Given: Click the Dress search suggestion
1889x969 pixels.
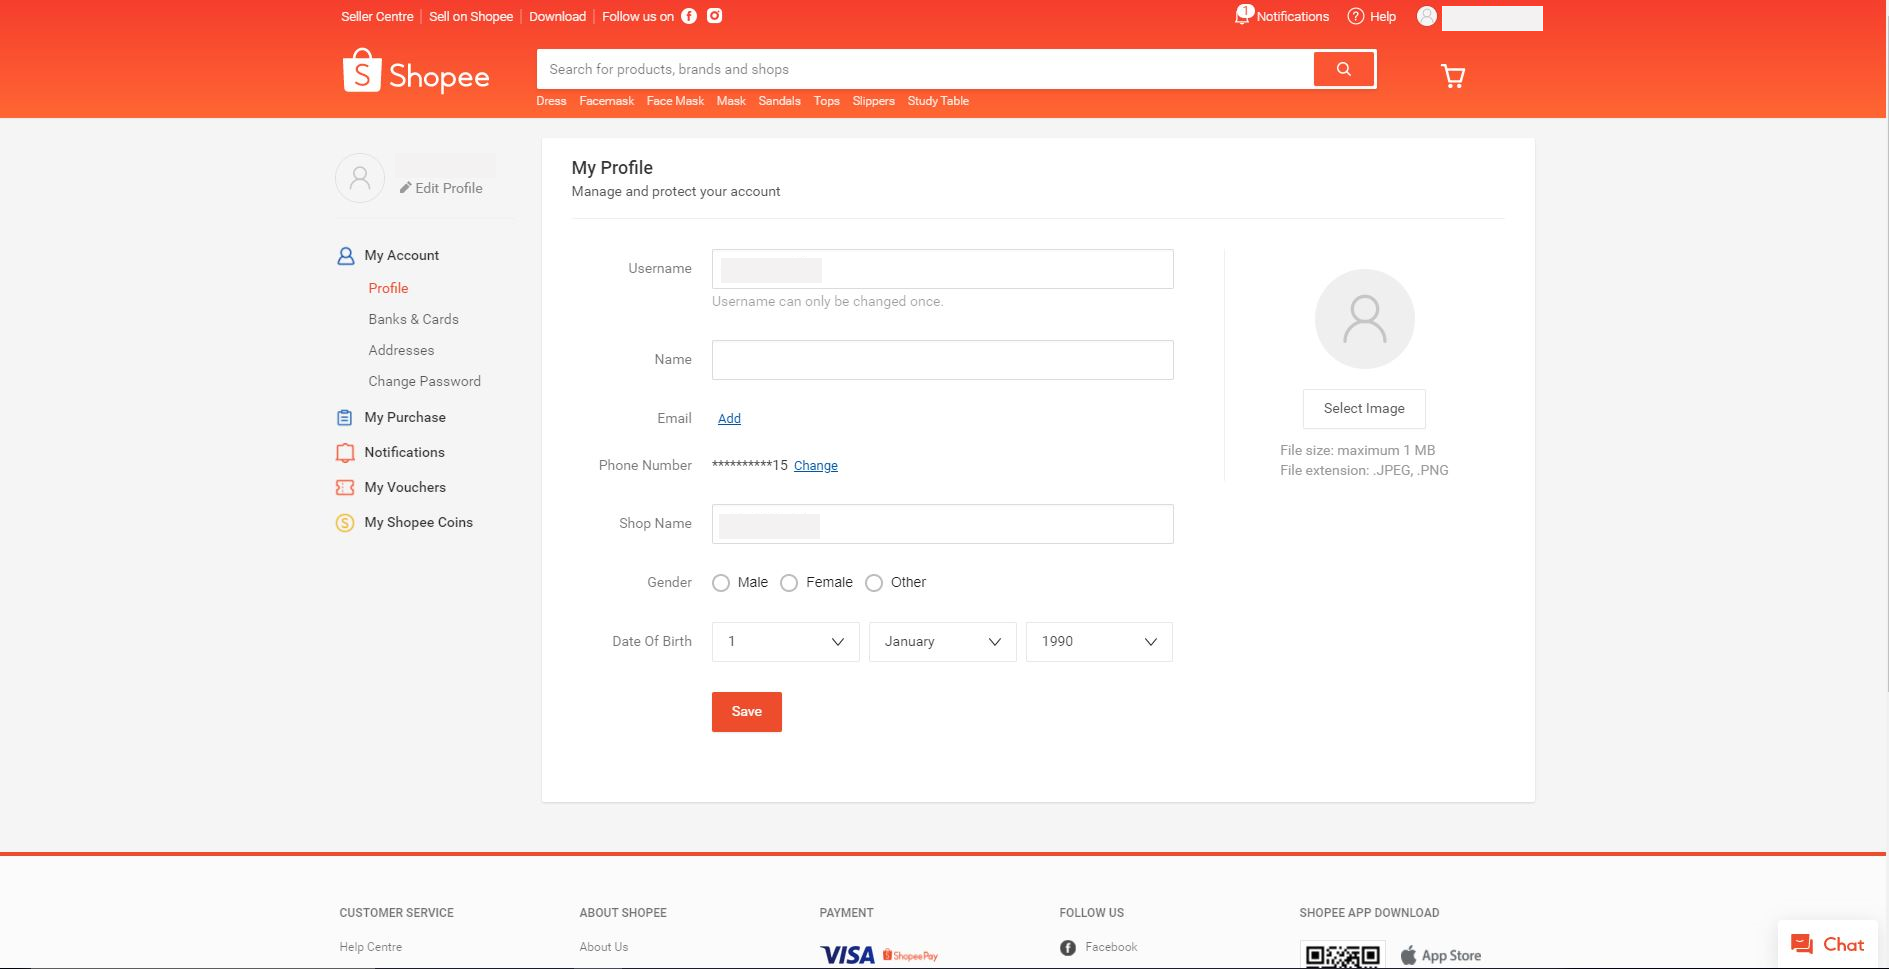Looking at the screenshot, I should pyautogui.click(x=551, y=101).
